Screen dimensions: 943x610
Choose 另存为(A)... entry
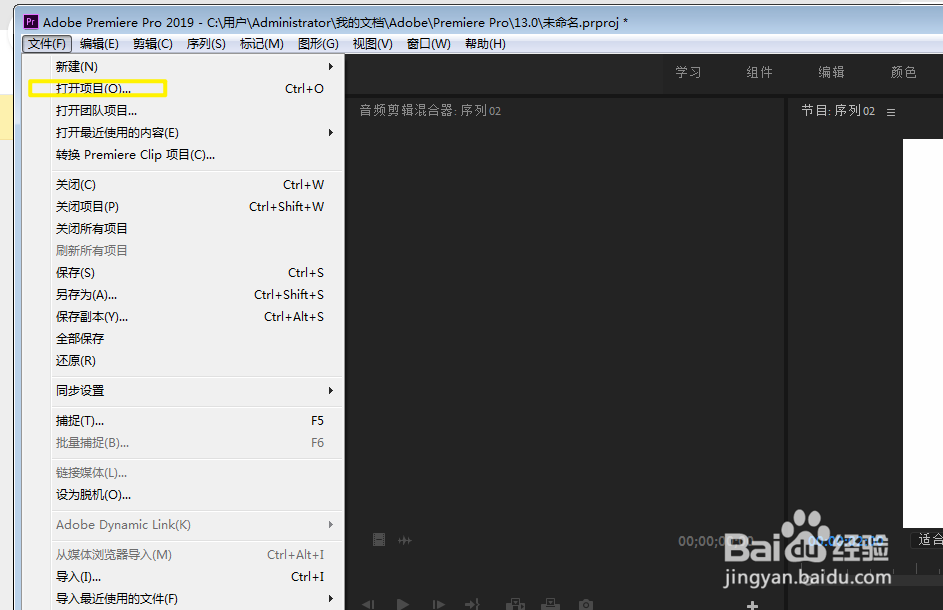point(183,295)
